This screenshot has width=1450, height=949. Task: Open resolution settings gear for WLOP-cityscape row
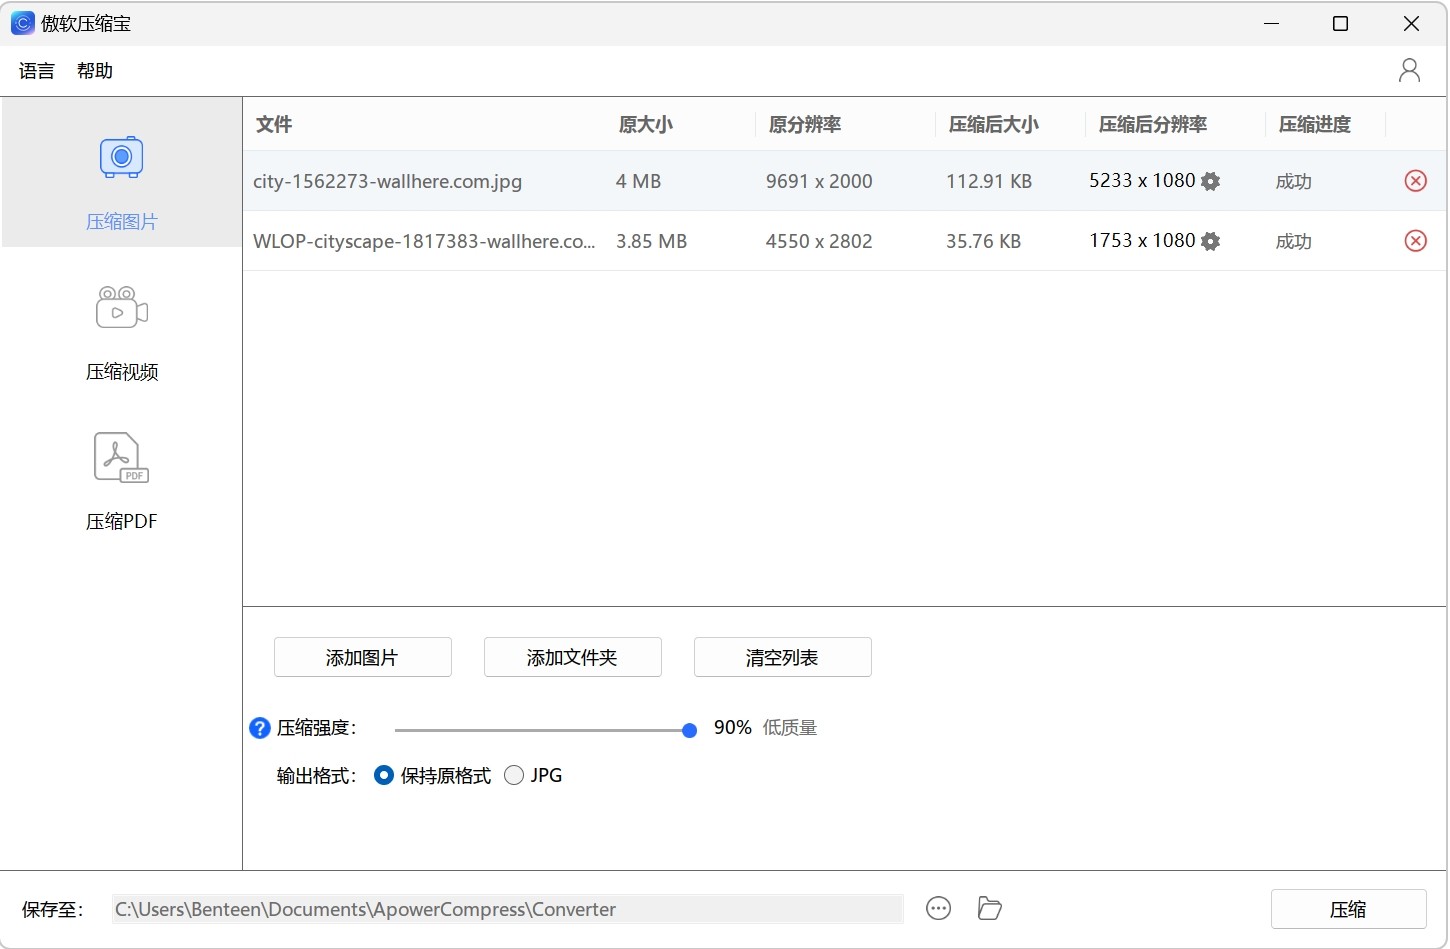pyautogui.click(x=1211, y=241)
